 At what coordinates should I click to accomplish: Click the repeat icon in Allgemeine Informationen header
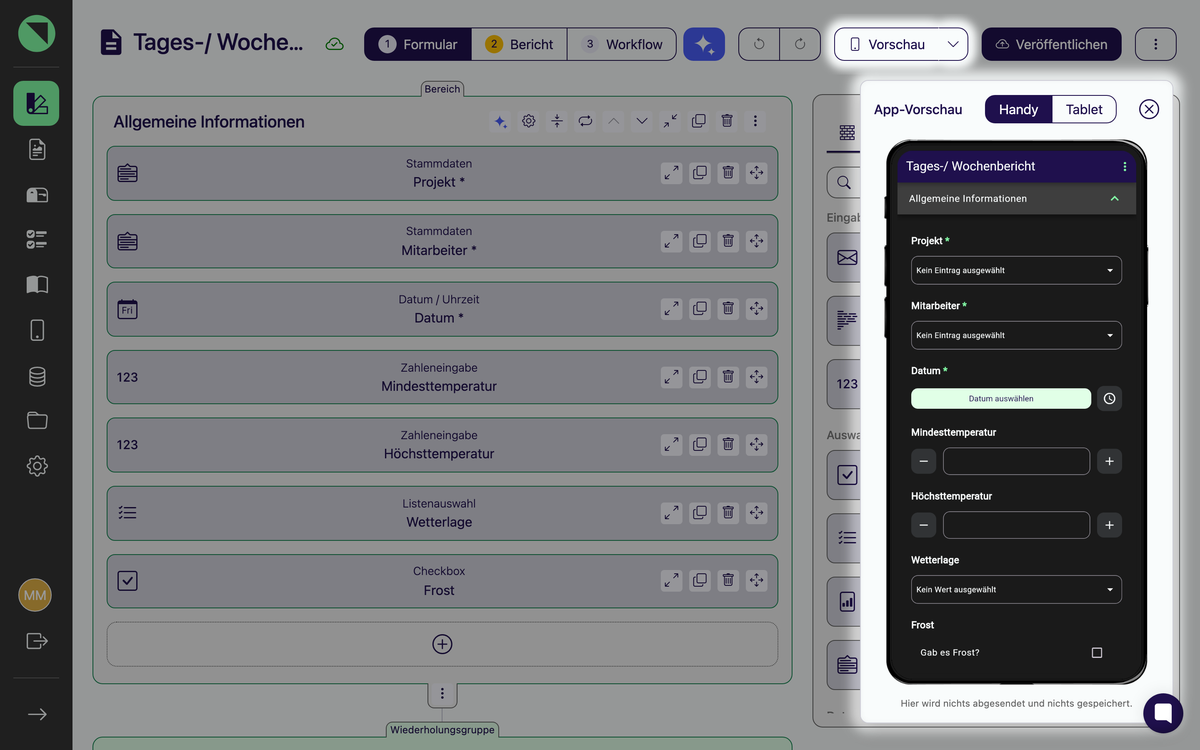[x=585, y=121]
